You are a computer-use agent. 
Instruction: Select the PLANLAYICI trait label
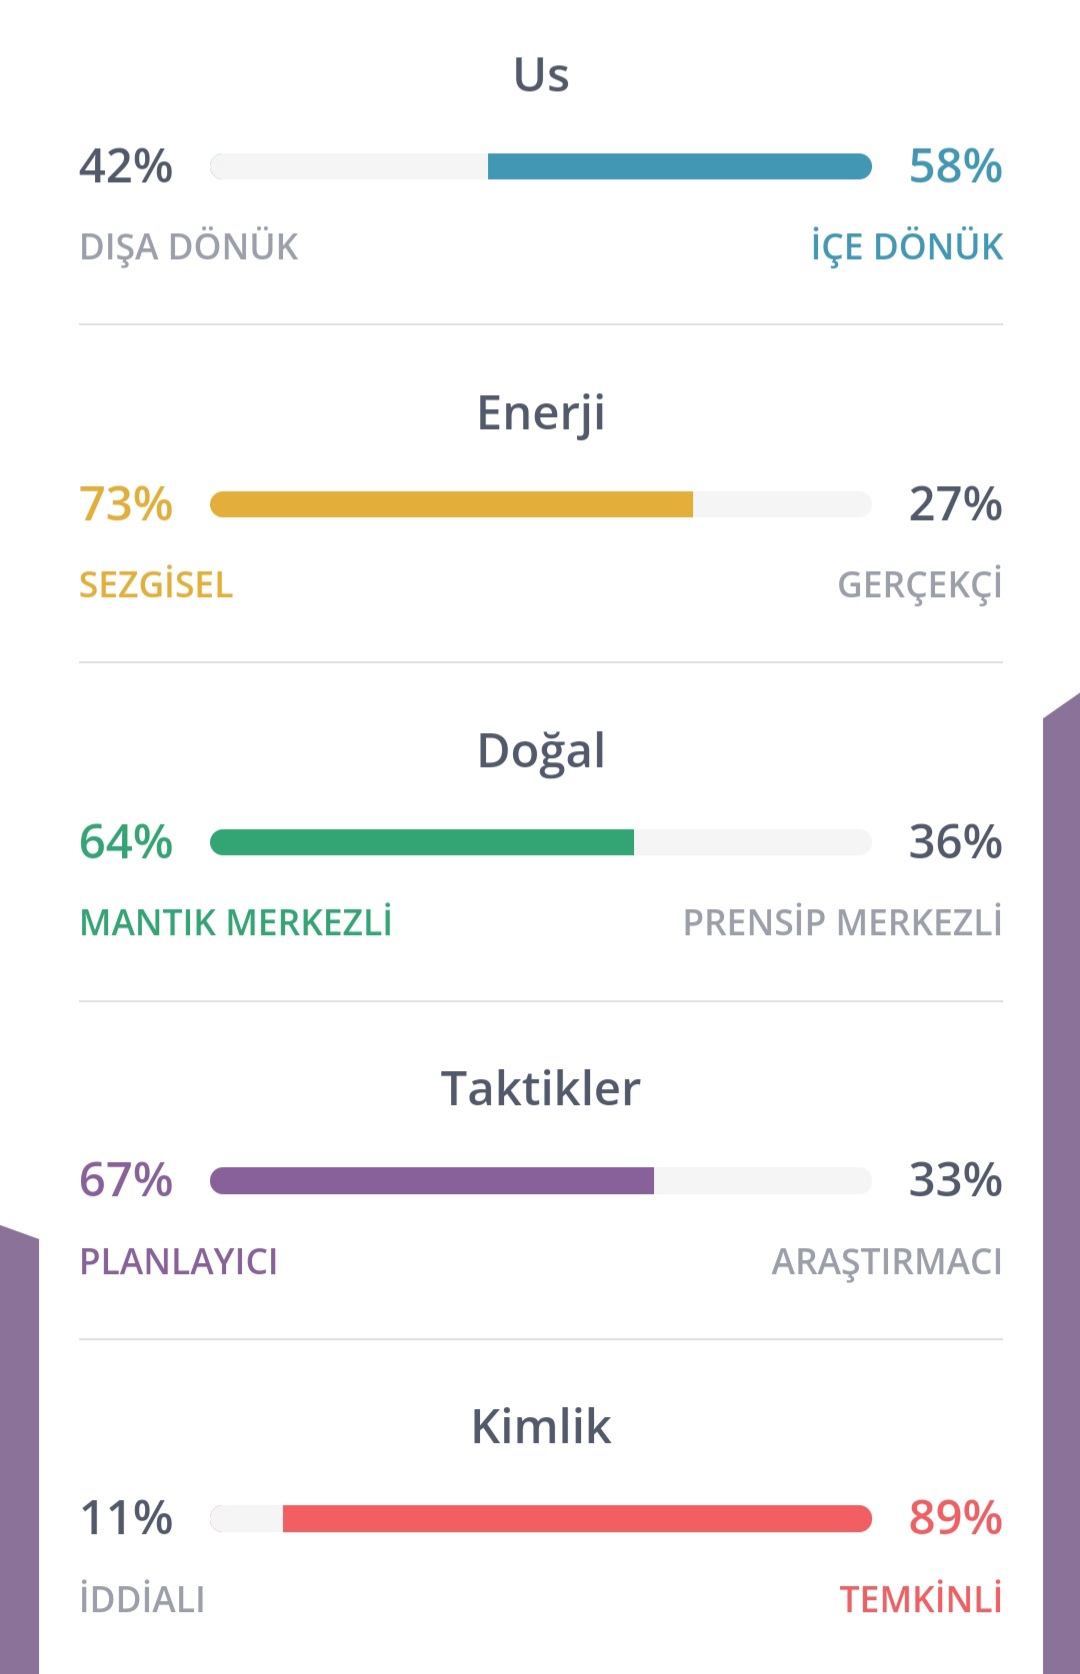(x=179, y=1261)
